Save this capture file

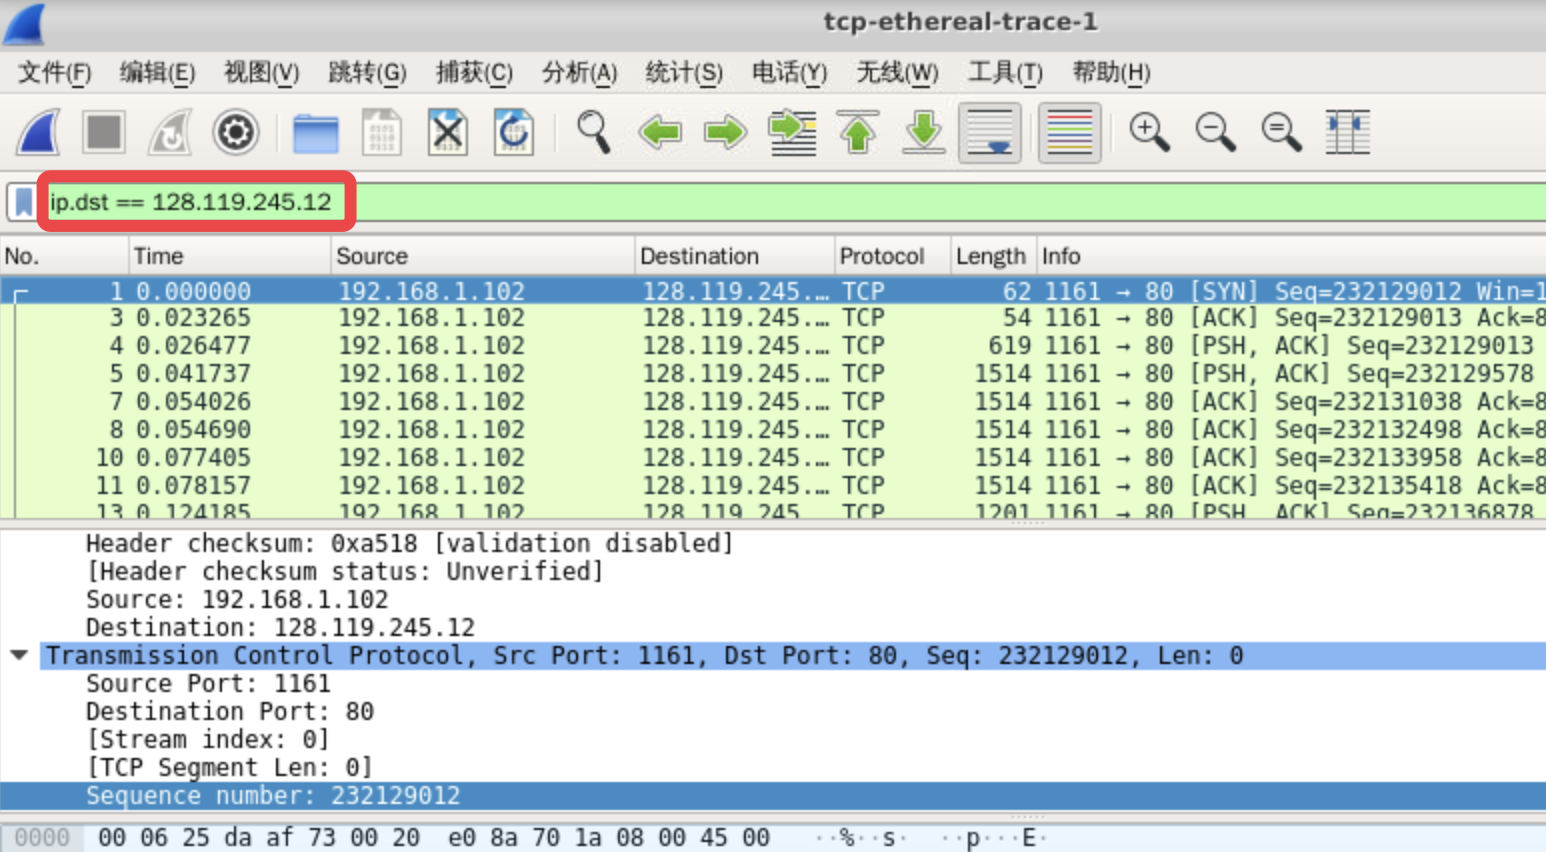coord(381,132)
